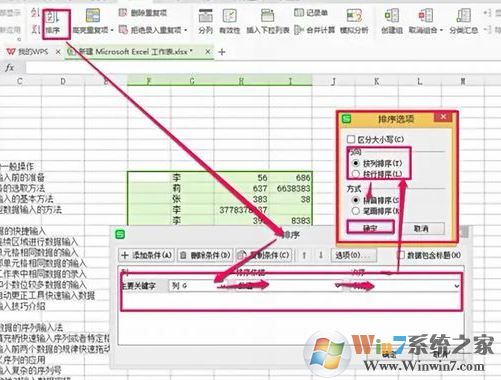Click 取消 in 排序选项 dialog
The width and height of the screenshot is (501, 380).
coord(421,229)
